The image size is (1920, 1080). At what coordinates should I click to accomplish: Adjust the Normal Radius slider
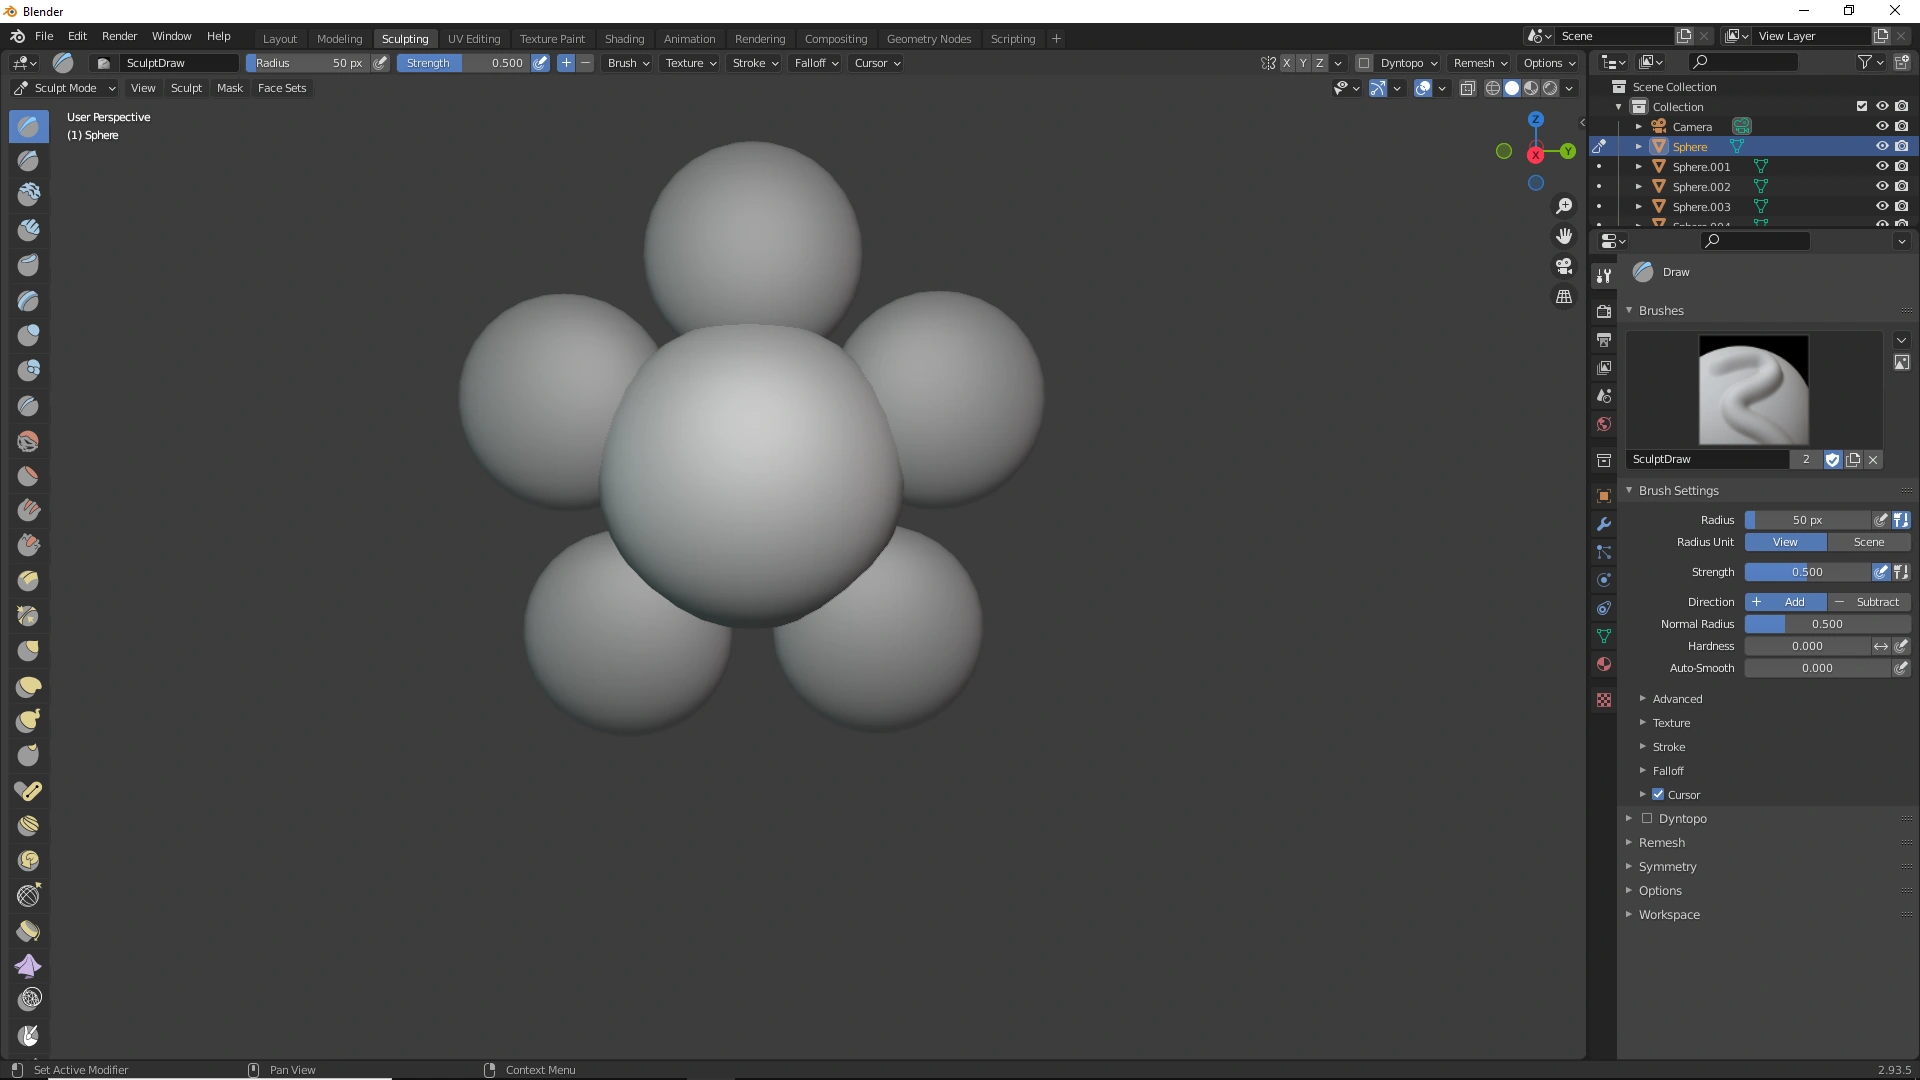click(x=1826, y=624)
